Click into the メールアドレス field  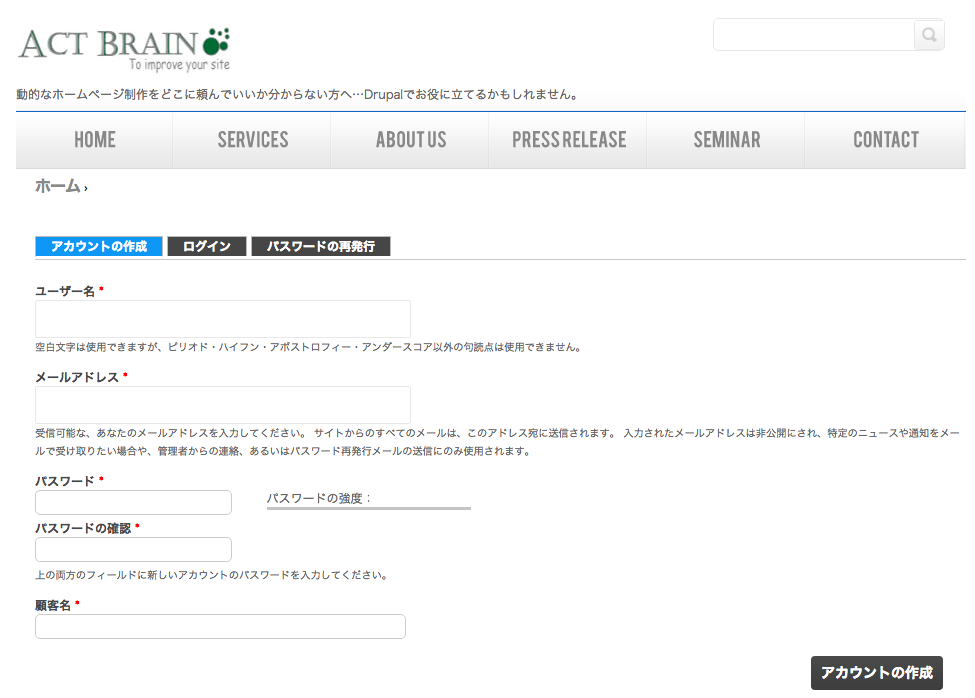pos(223,405)
